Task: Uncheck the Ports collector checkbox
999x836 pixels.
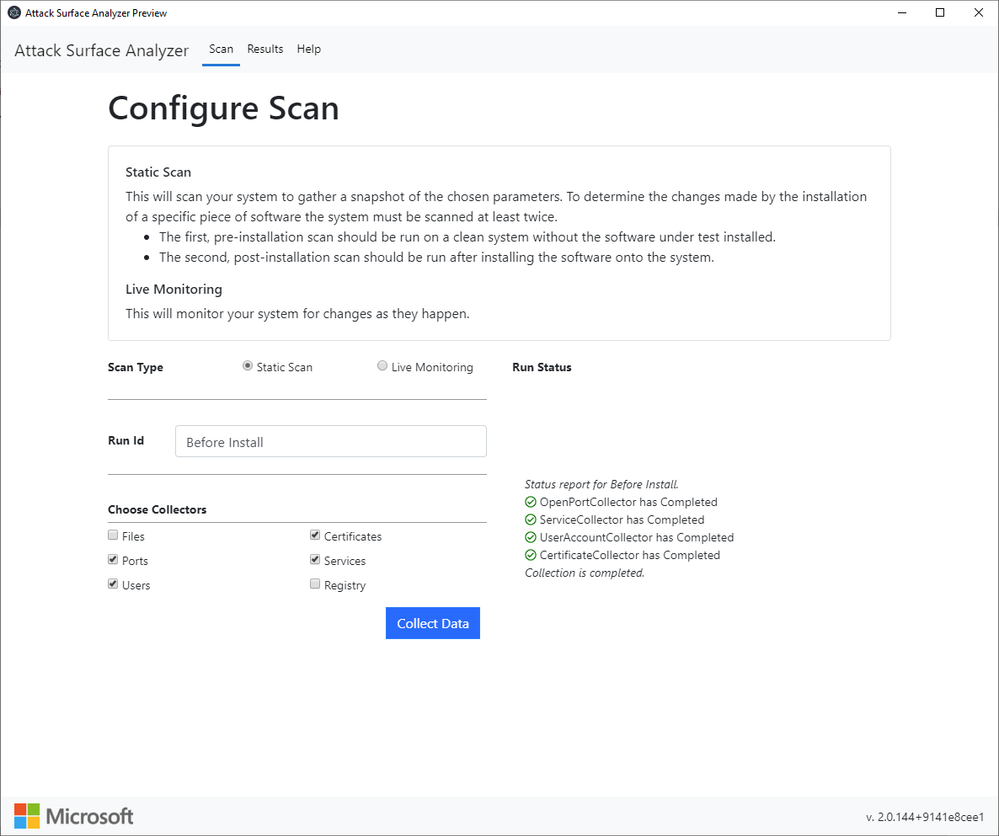Action: (x=113, y=559)
